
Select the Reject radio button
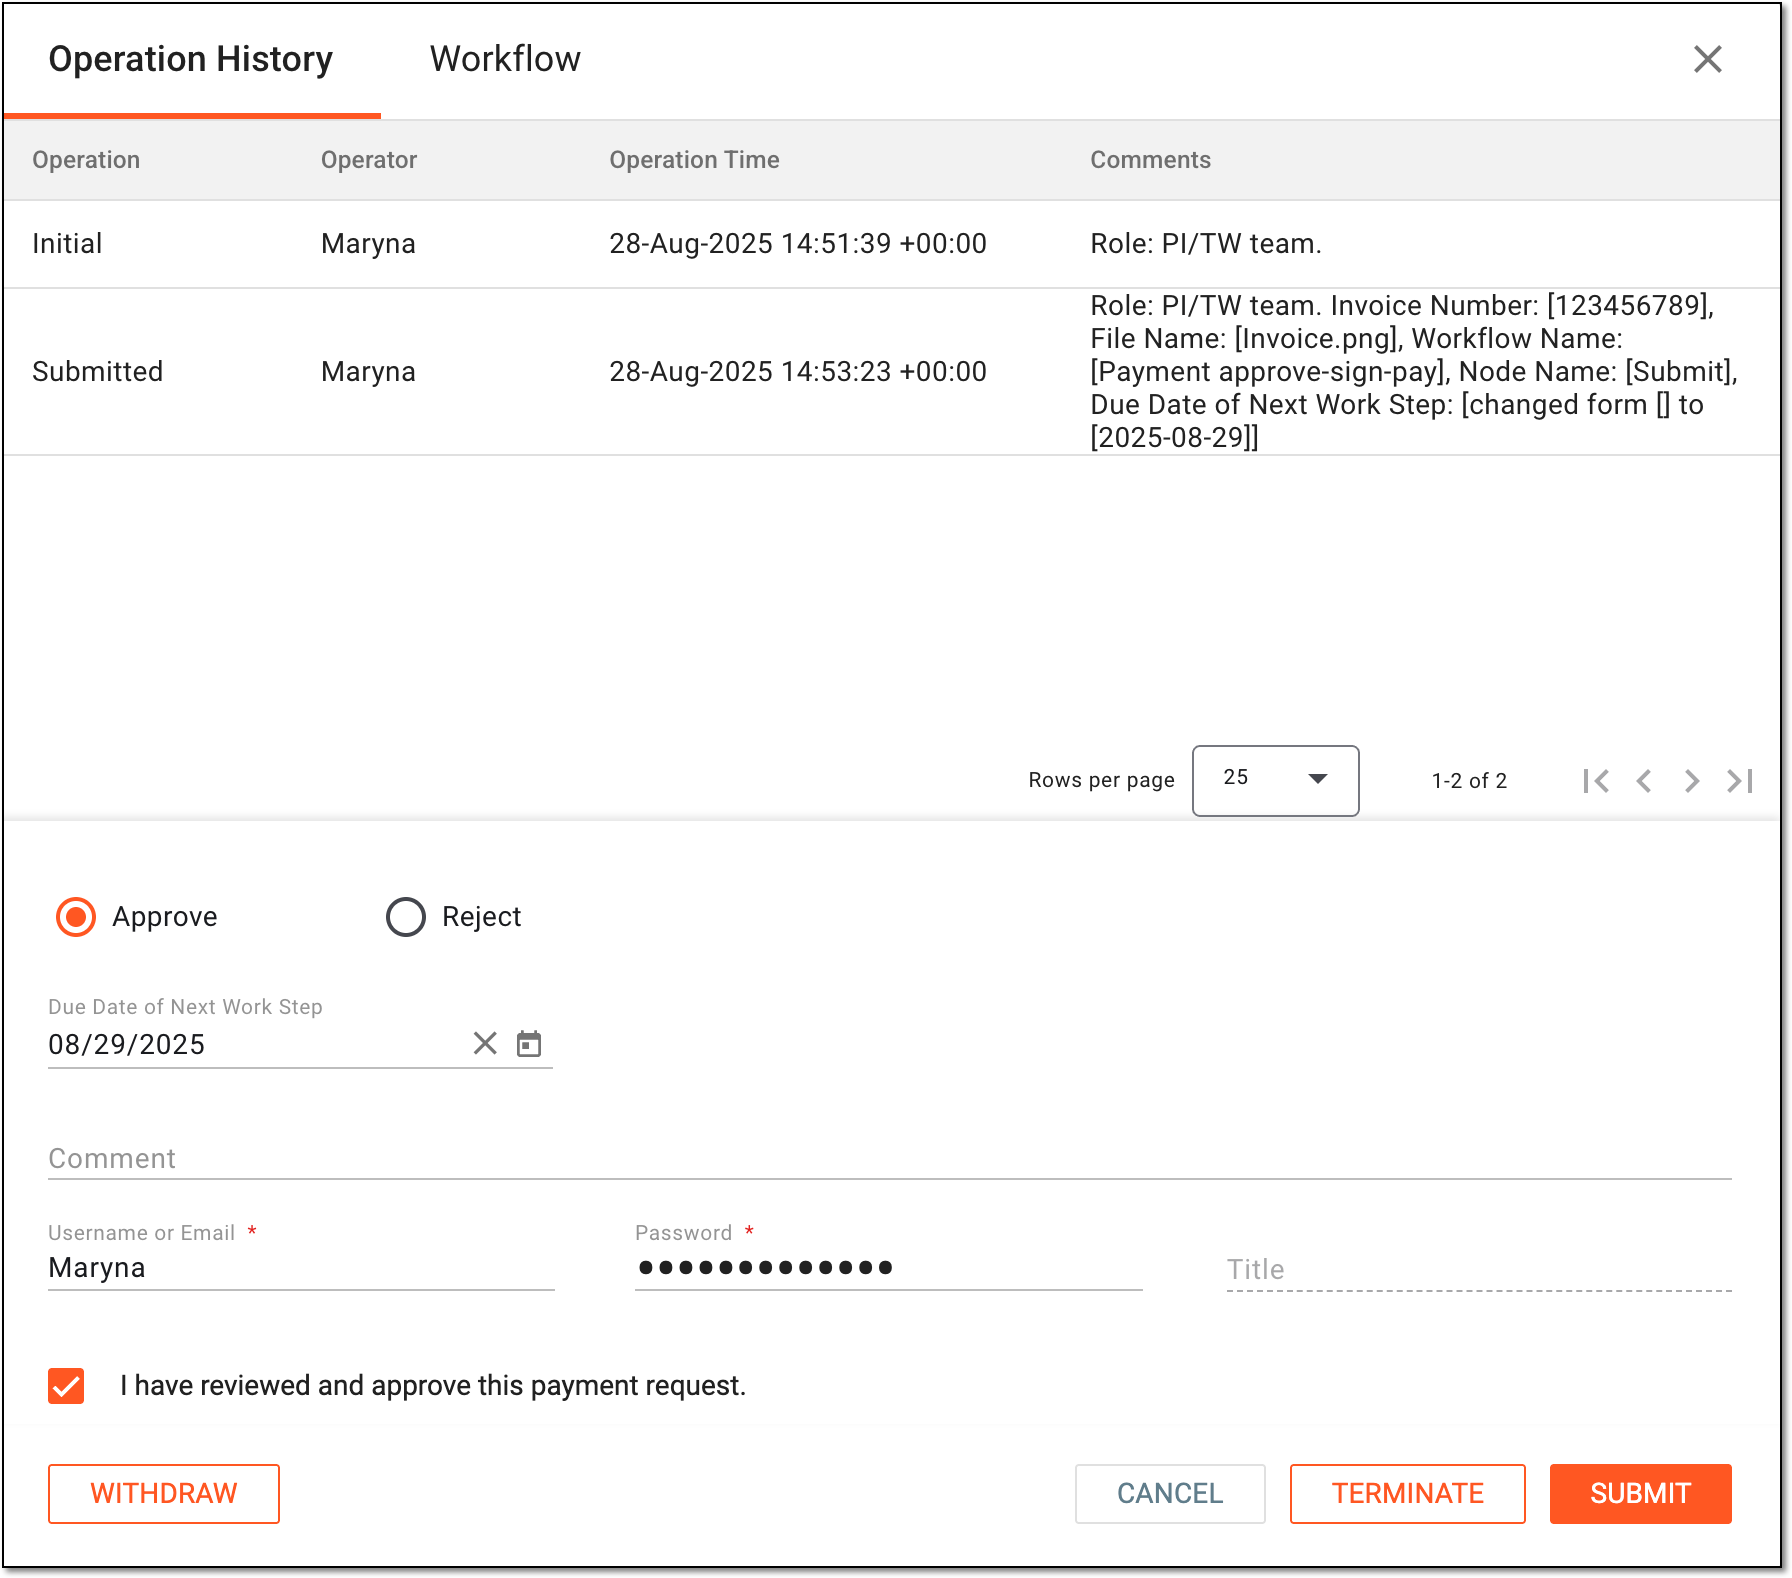(x=406, y=917)
